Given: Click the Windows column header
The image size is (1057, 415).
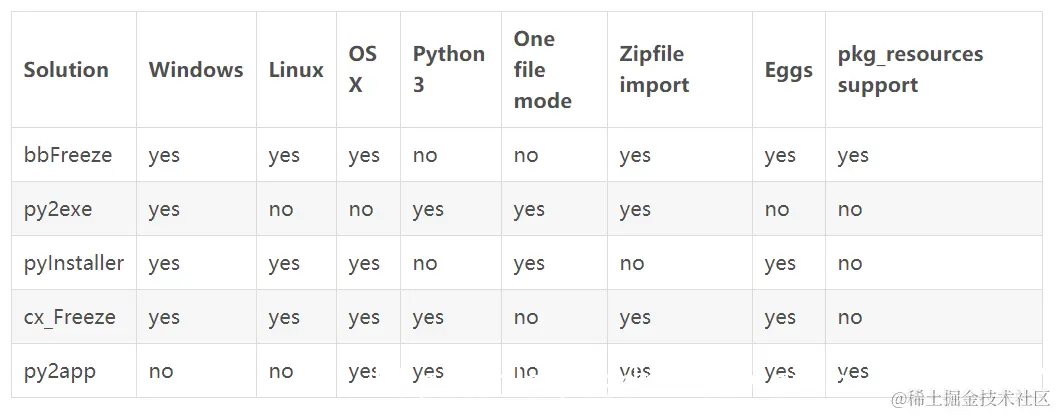Looking at the screenshot, I should pyautogui.click(x=196, y=70).
